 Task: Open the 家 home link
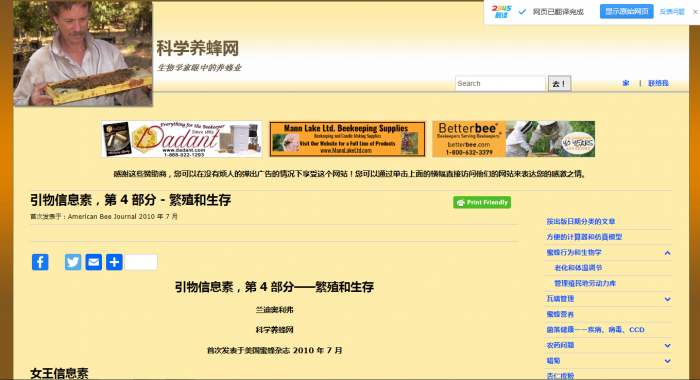[x=626, y=83]
